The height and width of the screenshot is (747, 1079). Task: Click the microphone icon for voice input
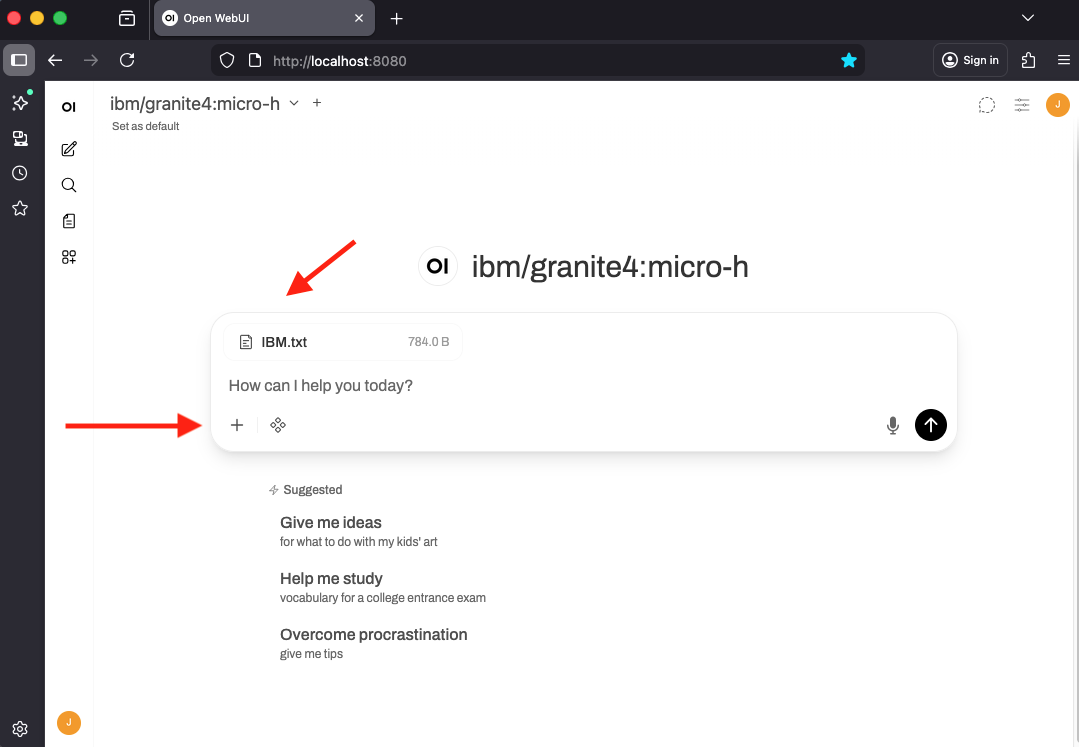point(891,425)
